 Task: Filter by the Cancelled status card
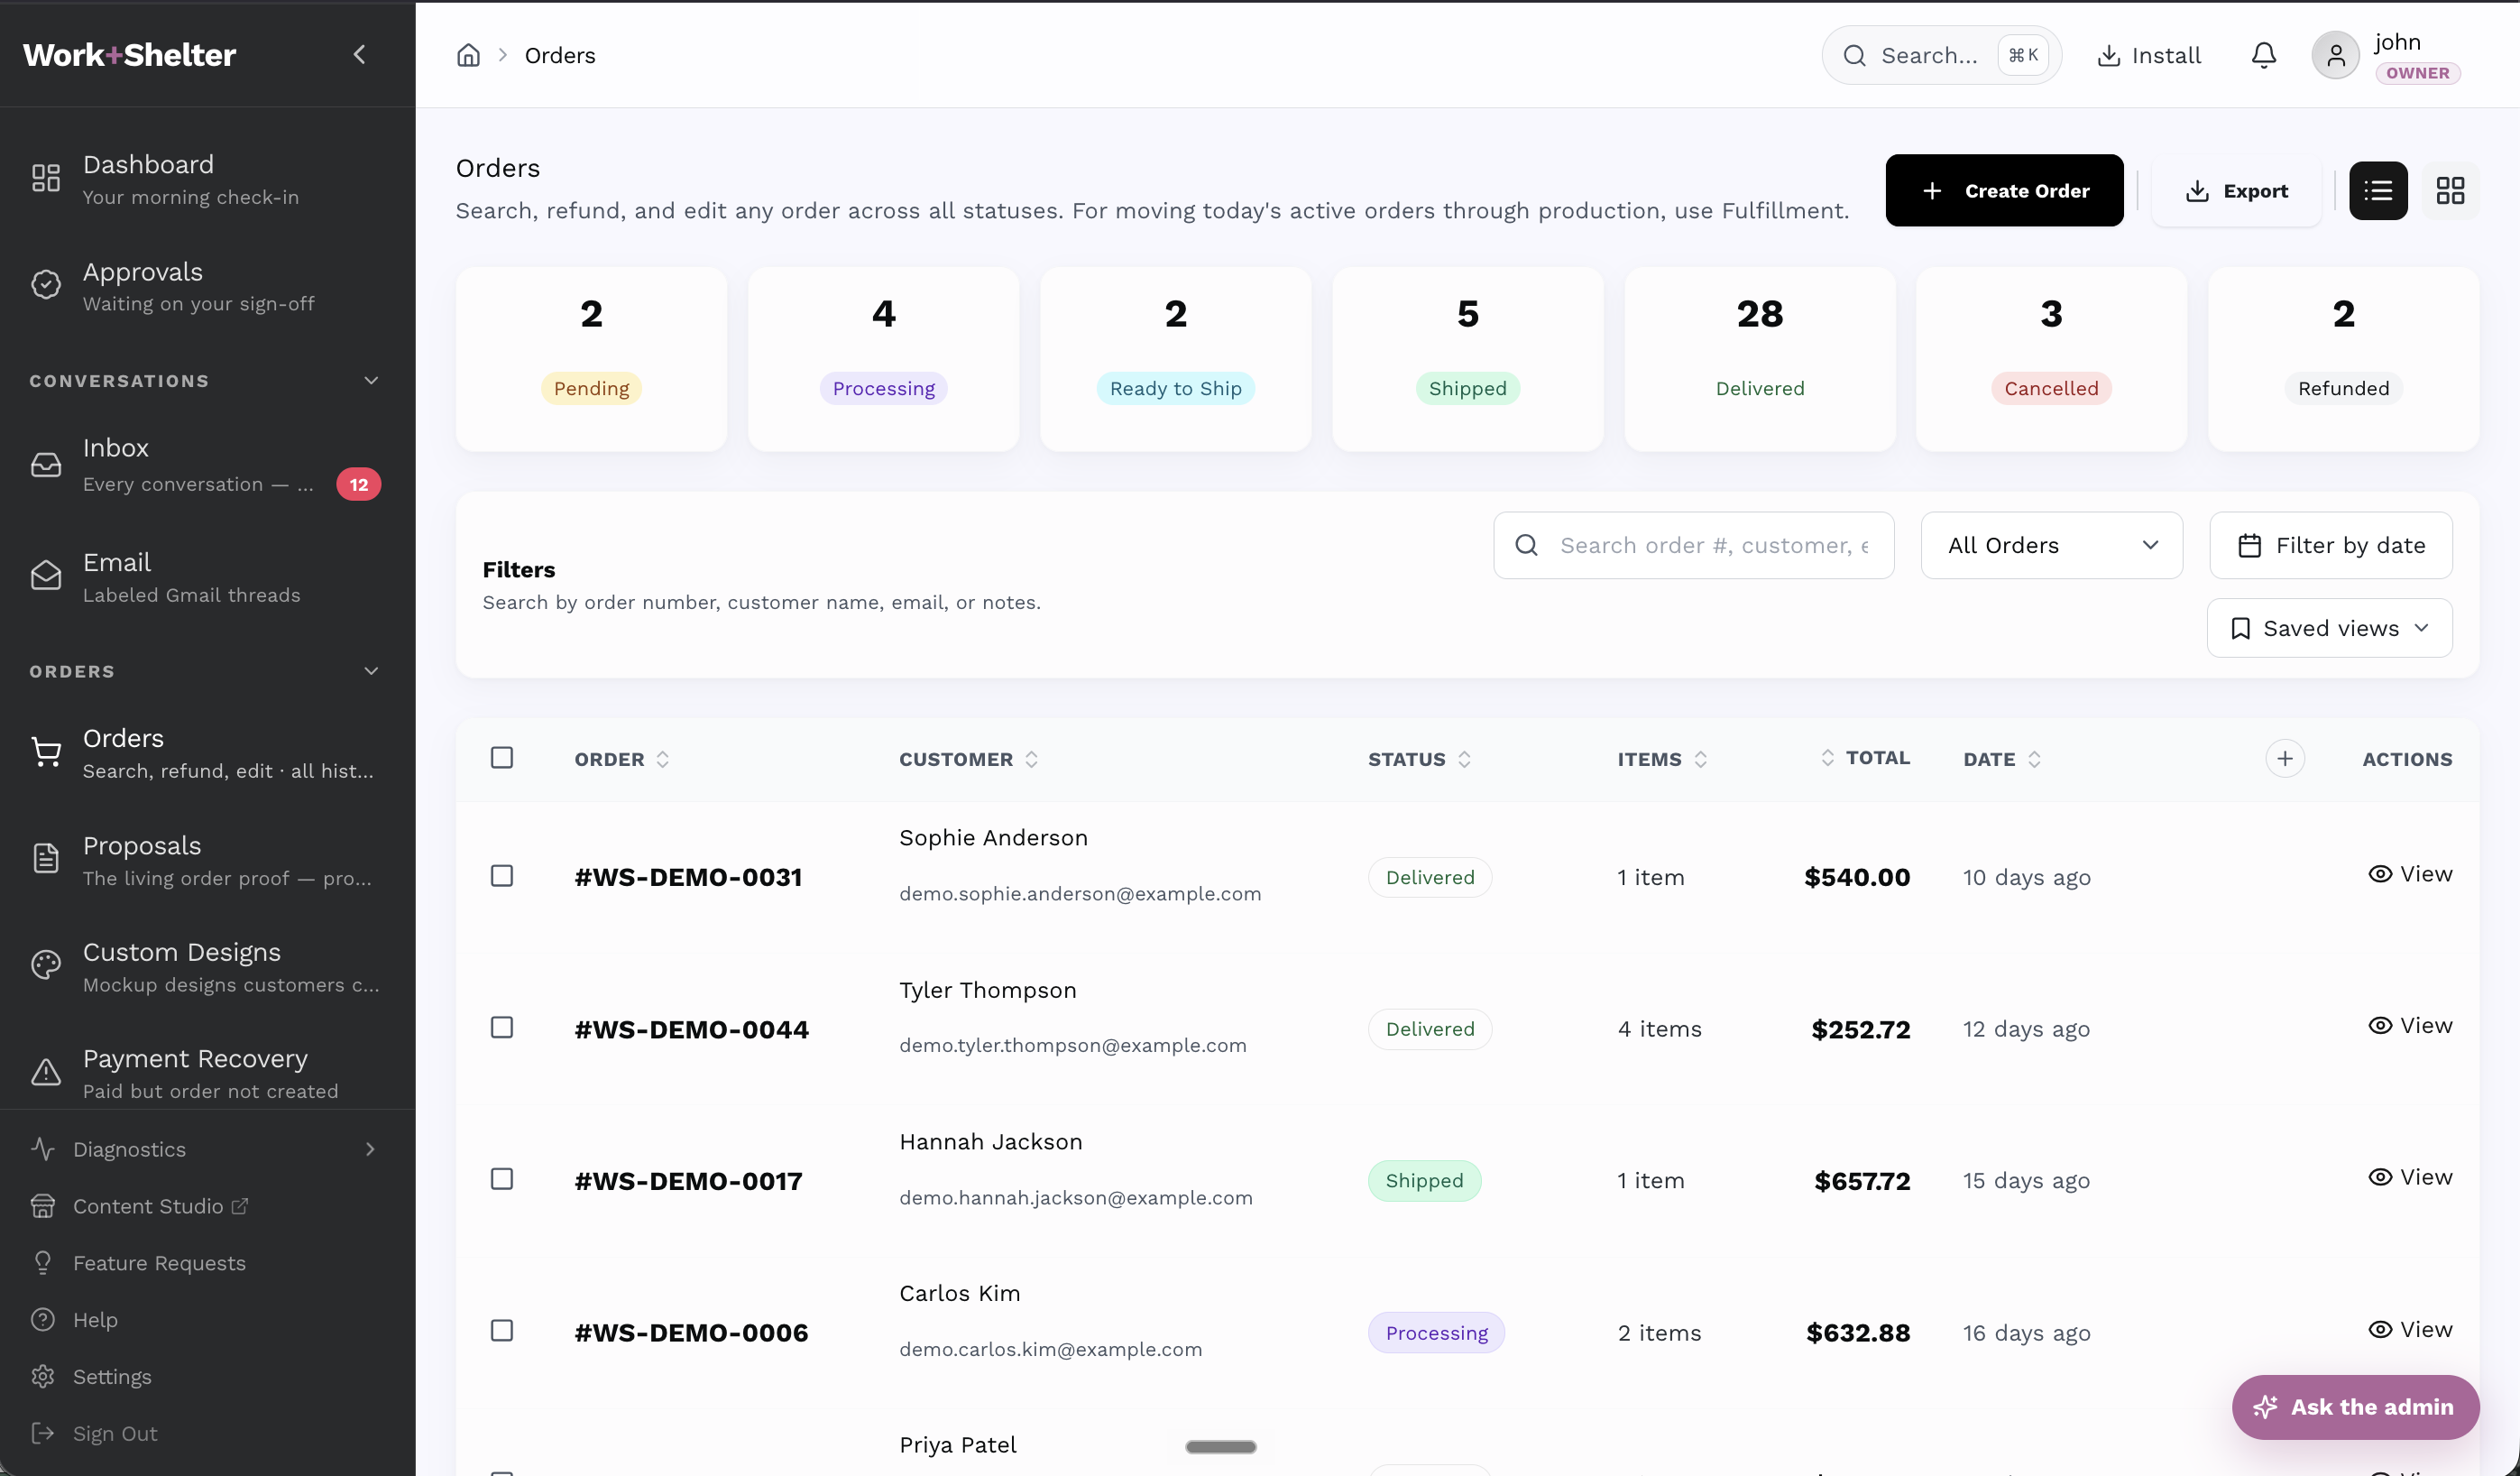[x=2051, y=359]
